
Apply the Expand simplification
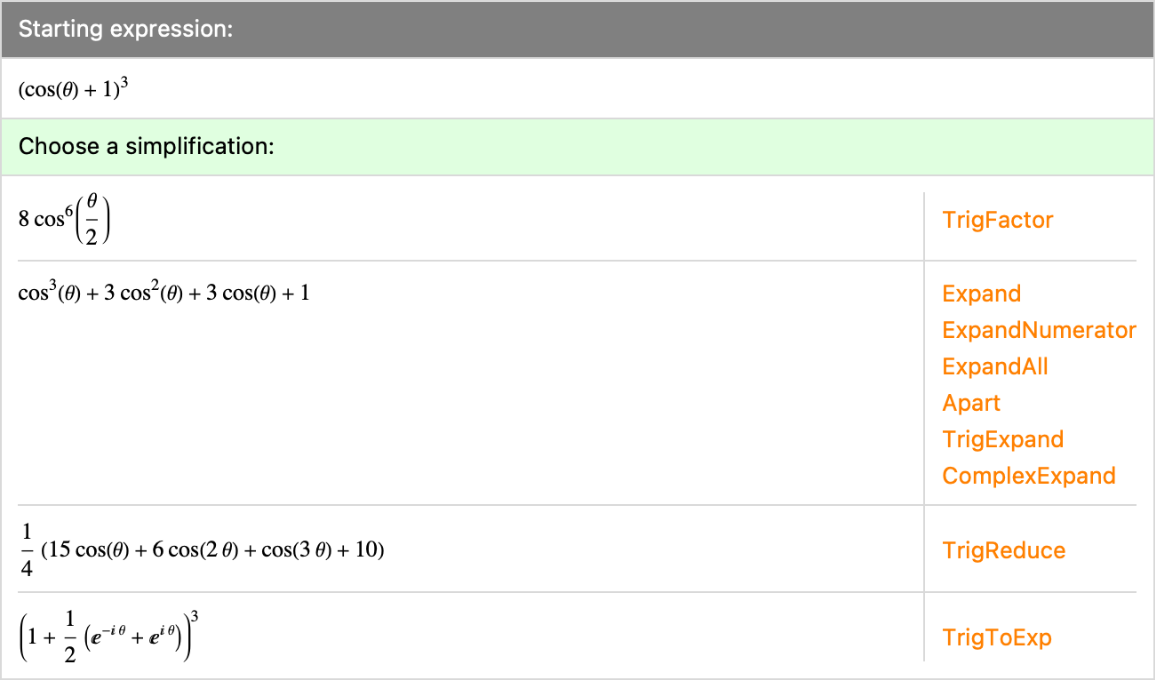pyautogui.click(x=981, y=294)
